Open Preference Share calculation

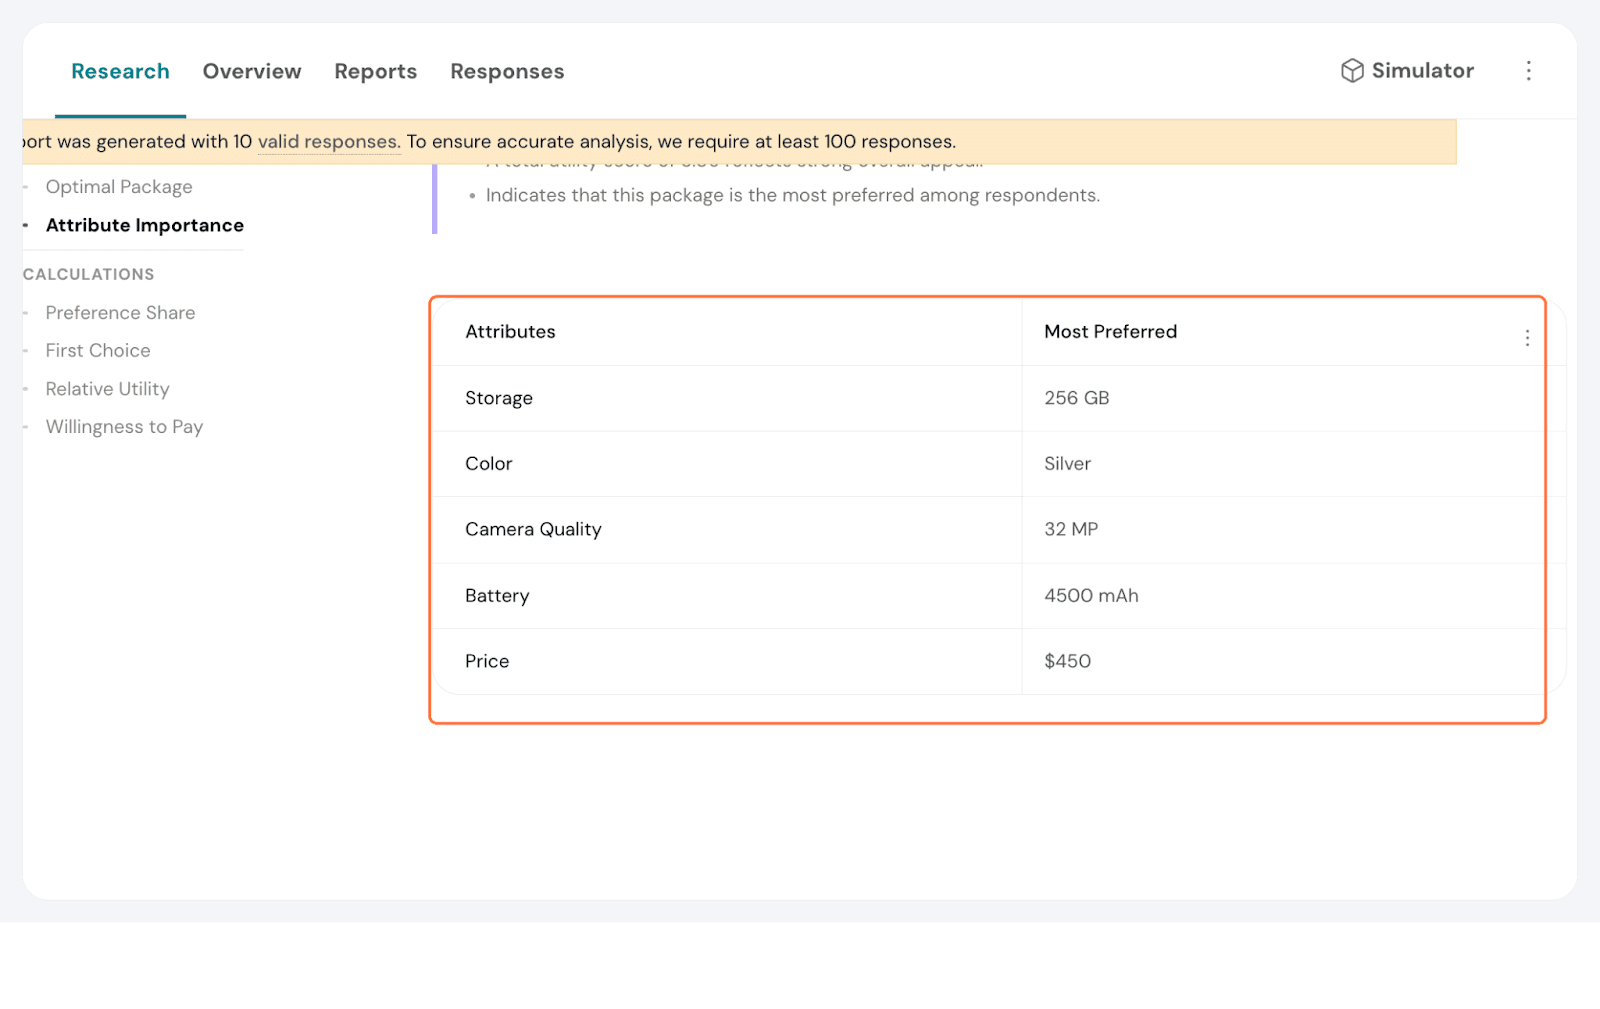click(120, 313)
